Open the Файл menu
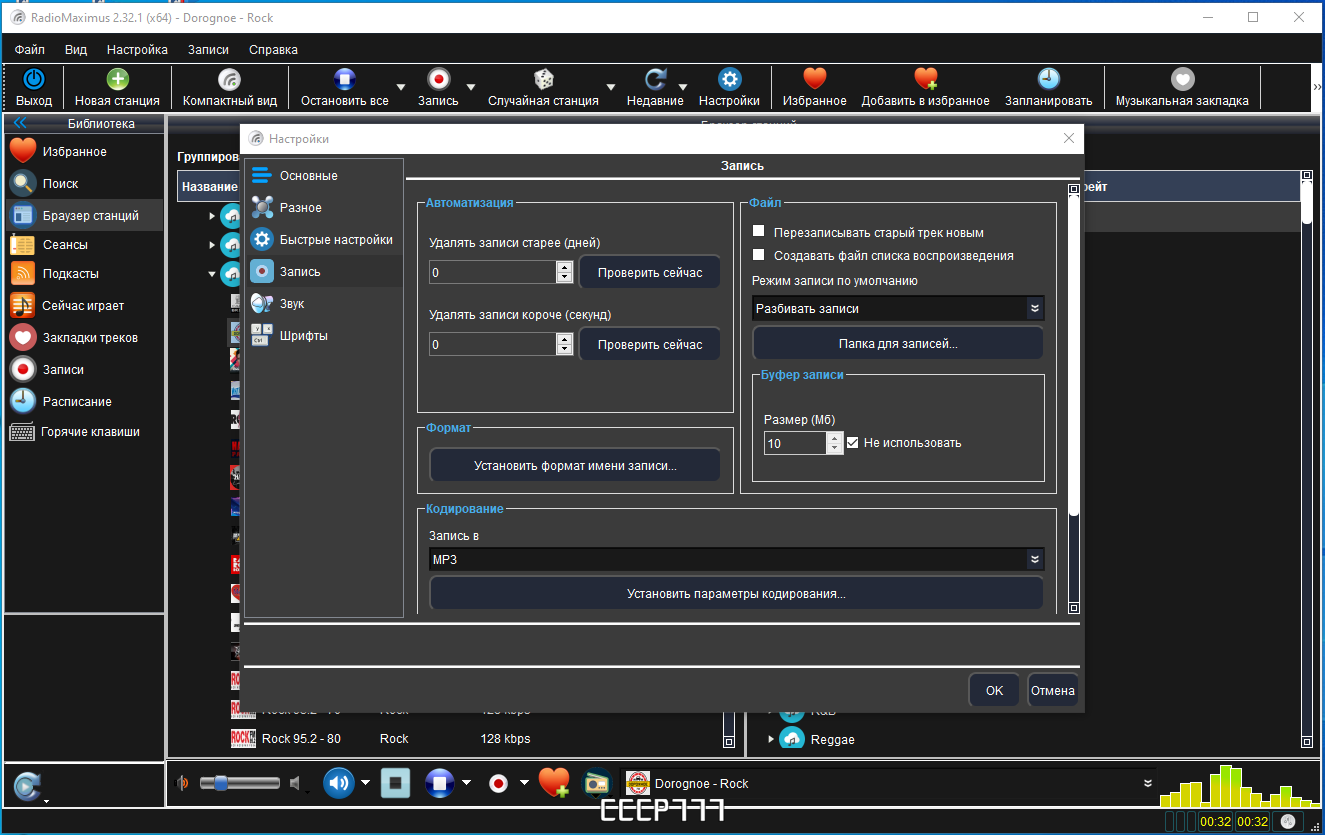The width and height of the screenshot is (1325, 835). coord(30,49)
